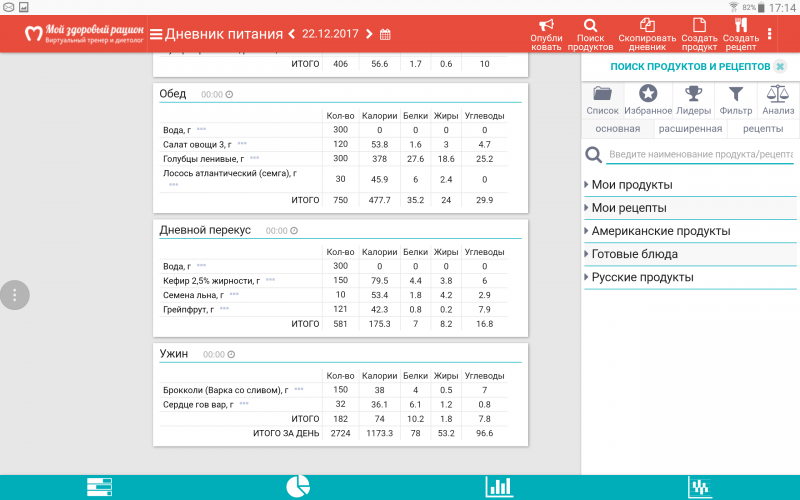
Task: Open the hamburger menu beside Дневник питания
Action: tap(156, 34)
